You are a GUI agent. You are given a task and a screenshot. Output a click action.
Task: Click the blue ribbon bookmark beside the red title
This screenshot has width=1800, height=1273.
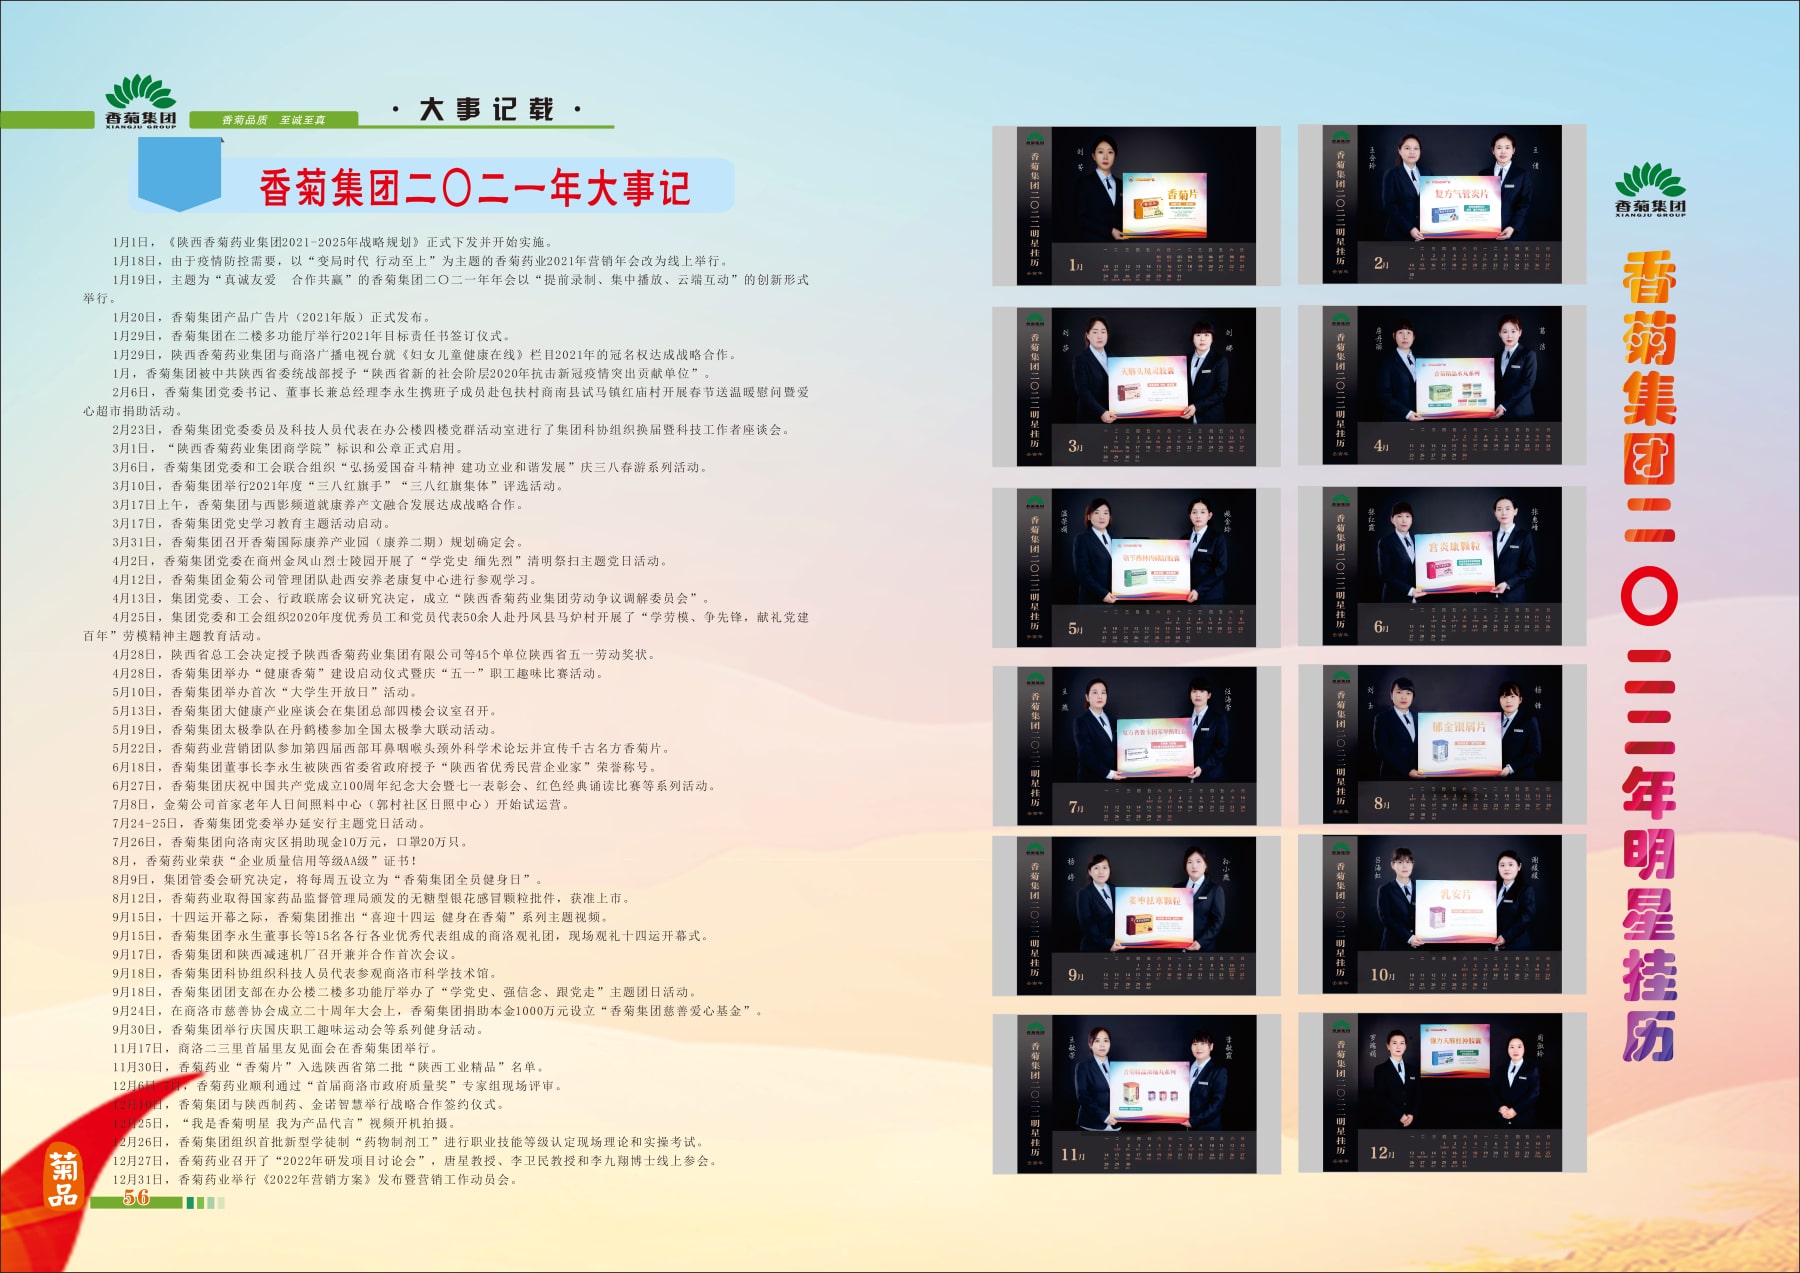180,174
